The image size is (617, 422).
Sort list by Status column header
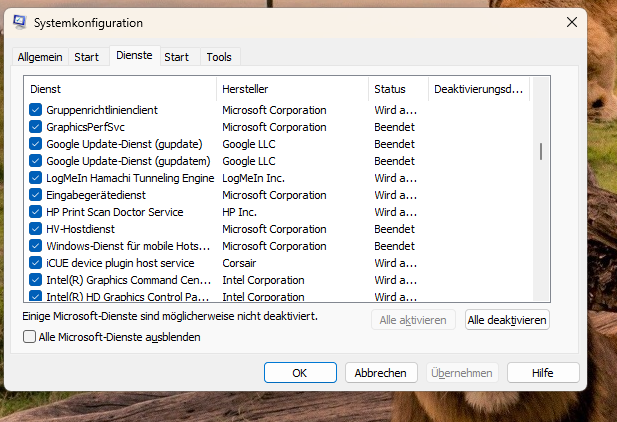[x=397, y=89]
